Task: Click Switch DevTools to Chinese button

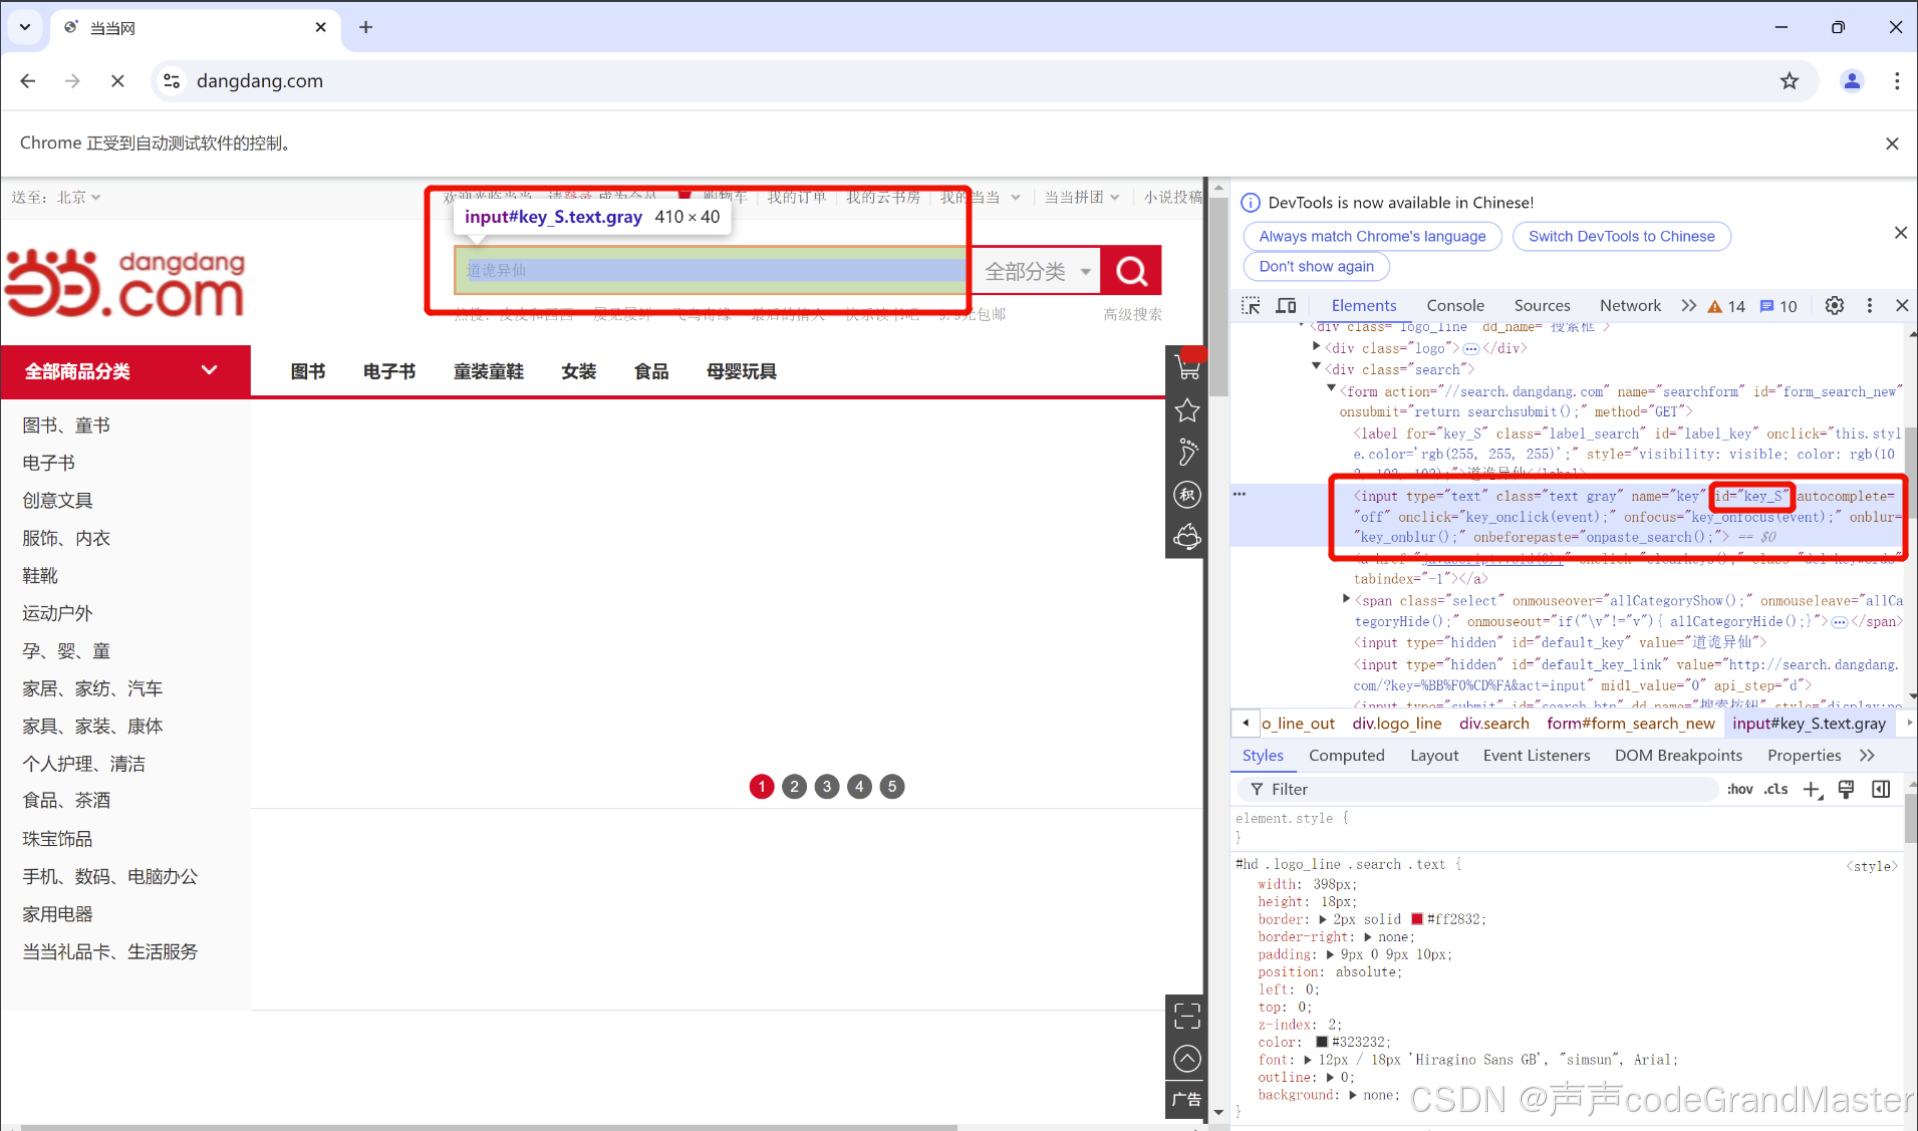Action: (1621, 237)
